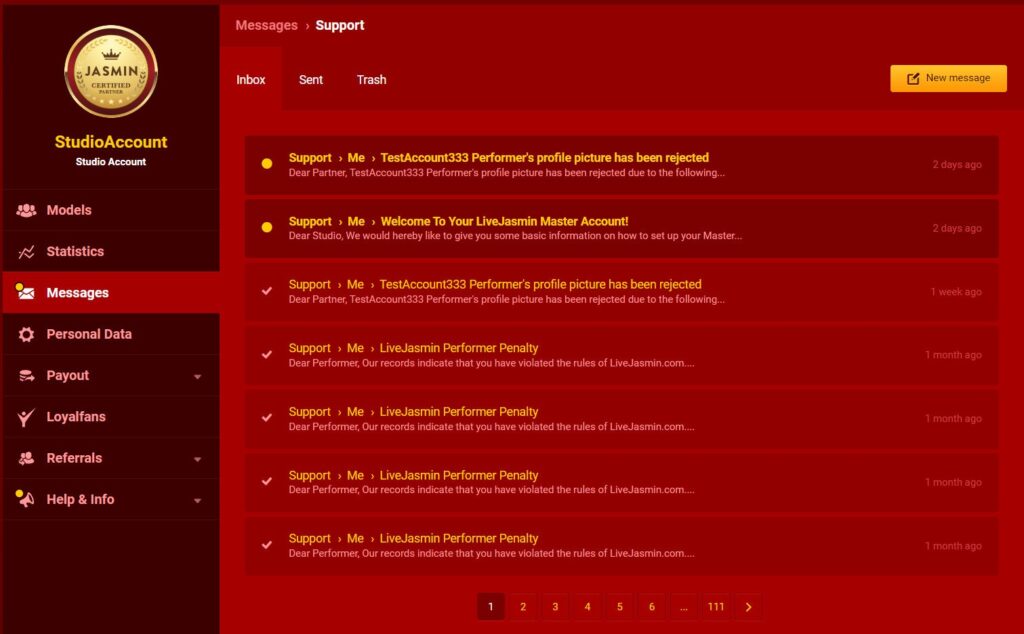
Task: Click the compose icon on New message button
Action: point(913,78)
